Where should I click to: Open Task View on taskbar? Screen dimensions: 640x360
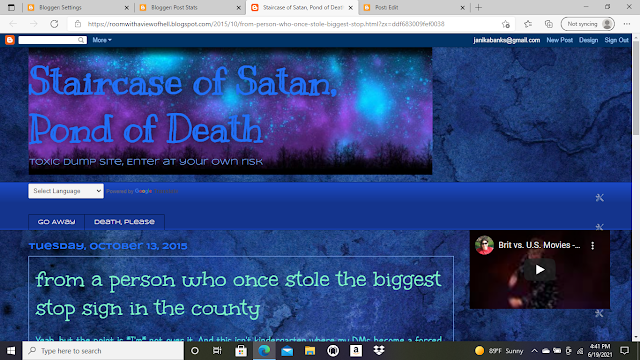217,351
